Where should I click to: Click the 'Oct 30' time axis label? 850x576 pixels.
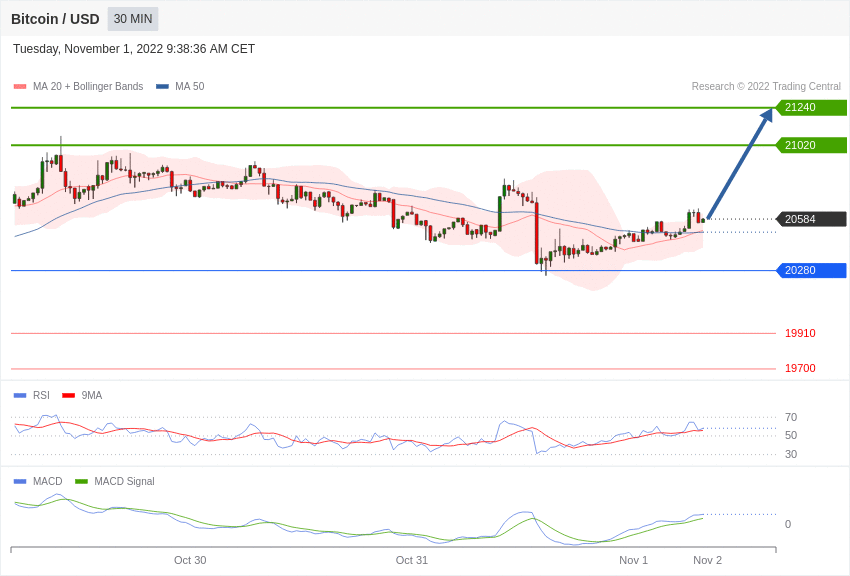pos(190,560)
